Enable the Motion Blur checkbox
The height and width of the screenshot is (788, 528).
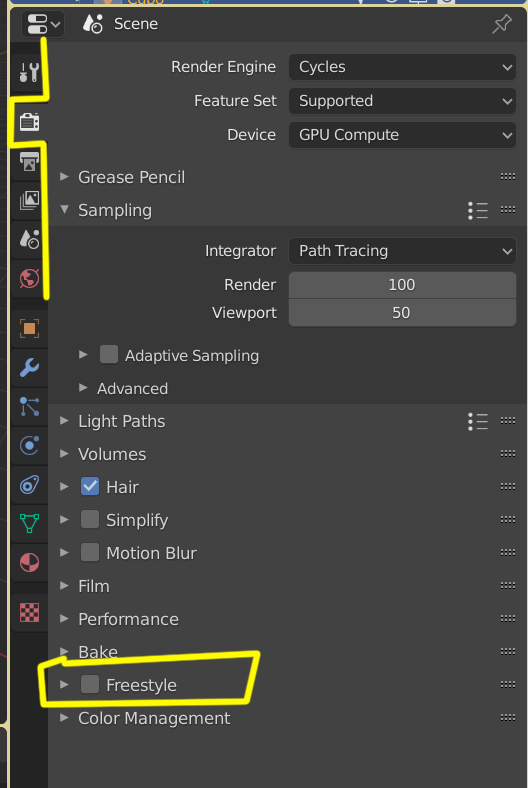point(90,552)
